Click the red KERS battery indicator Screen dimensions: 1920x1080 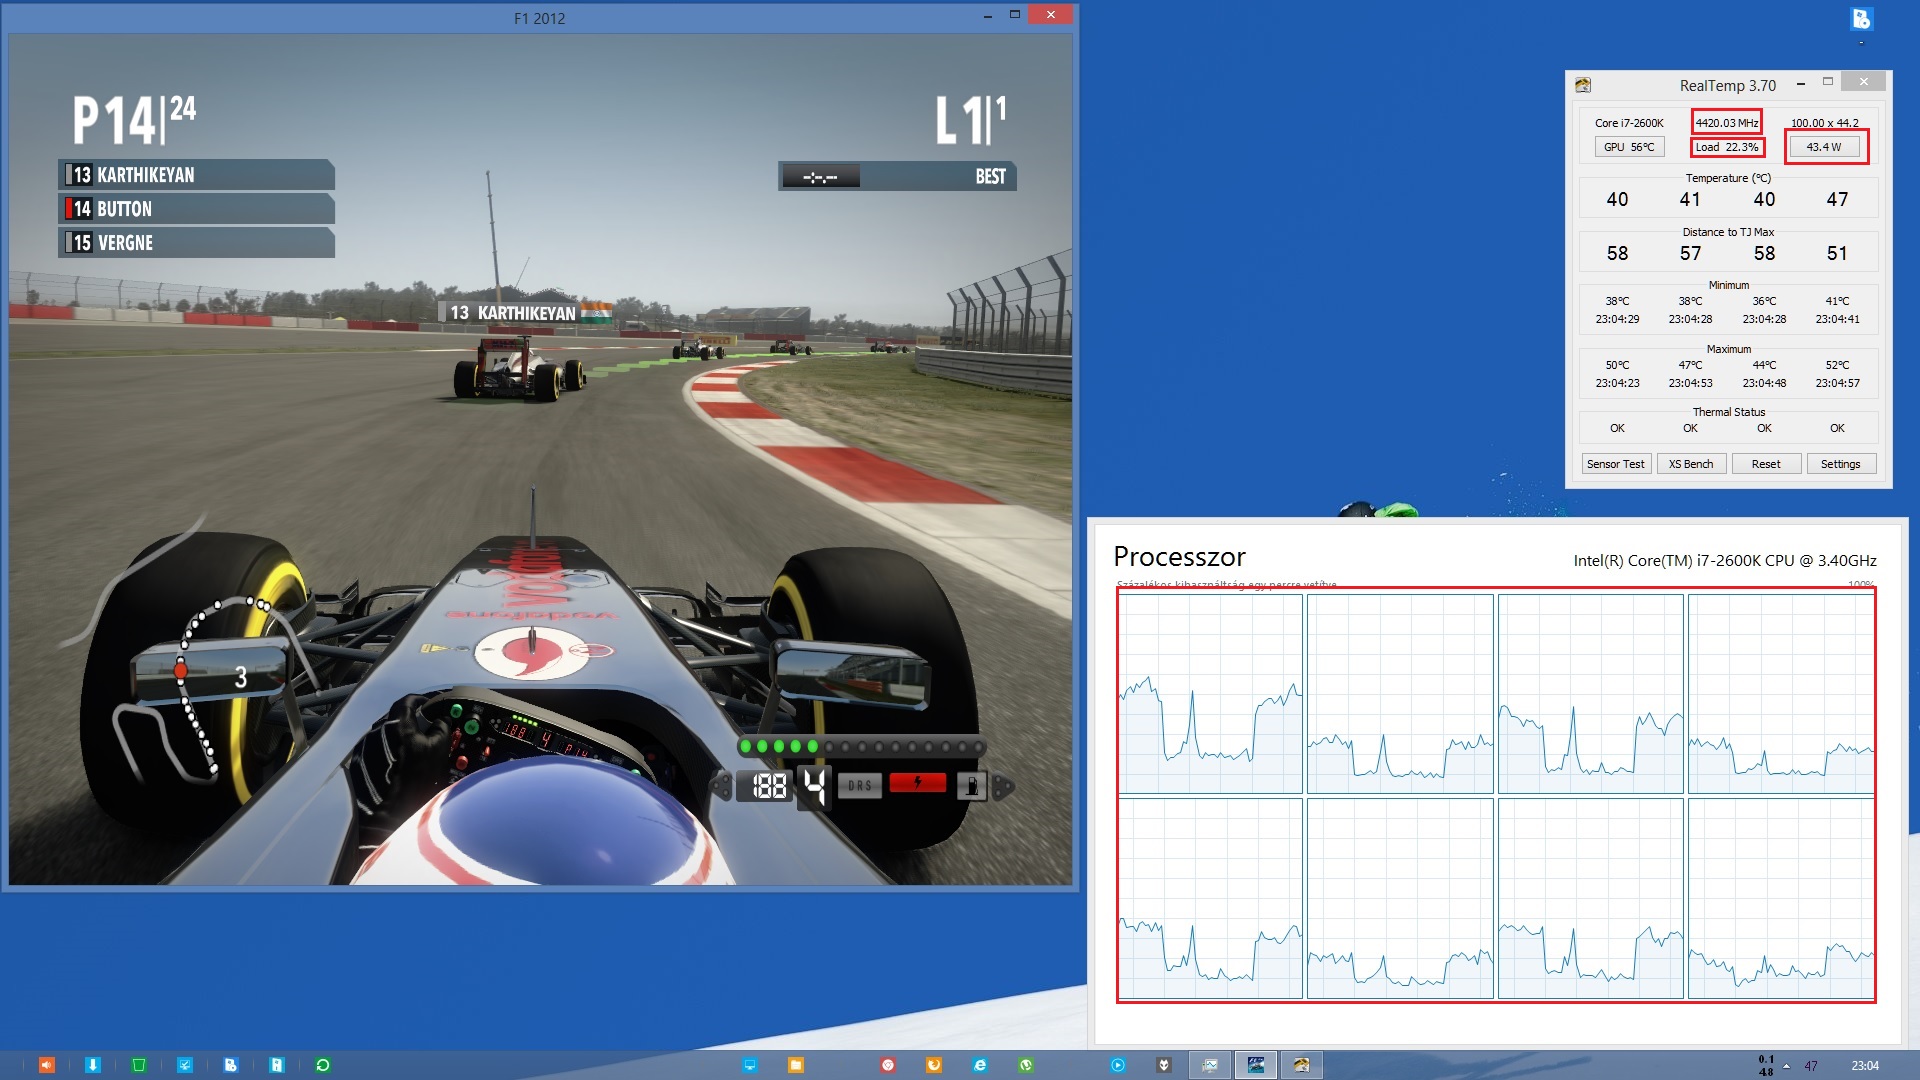click(917, 783)
